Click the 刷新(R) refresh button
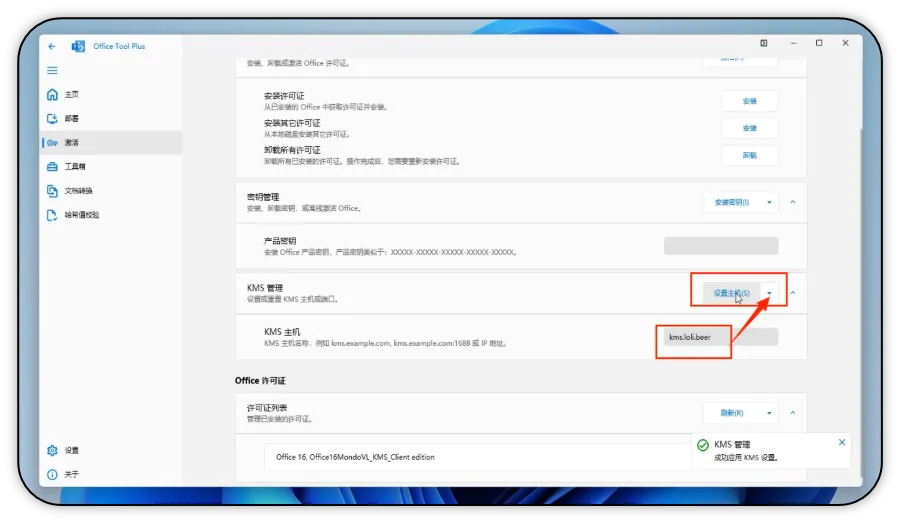This screenshot has height=523, width=900. (x=732, y=413)
